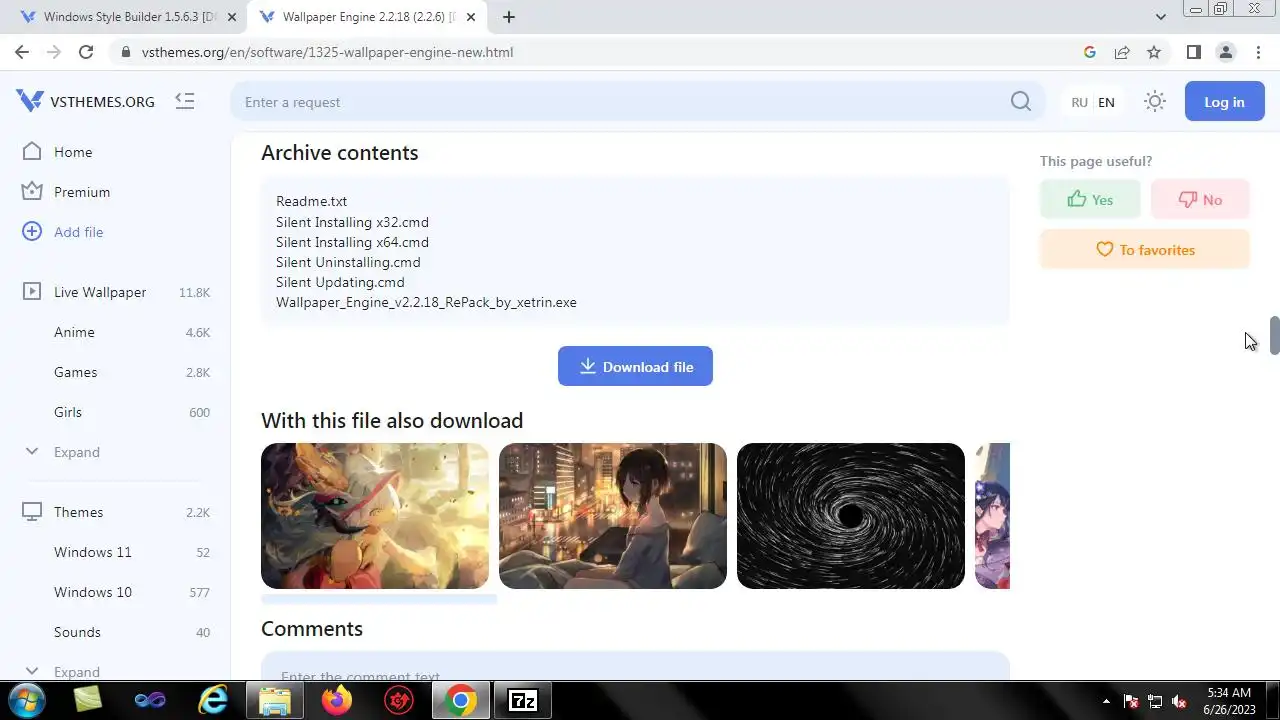The height and width of the screenshot is (720, 1280).
Task: Click the carousel scroll bar under thumbnails
Action: (x=379, y=599)
